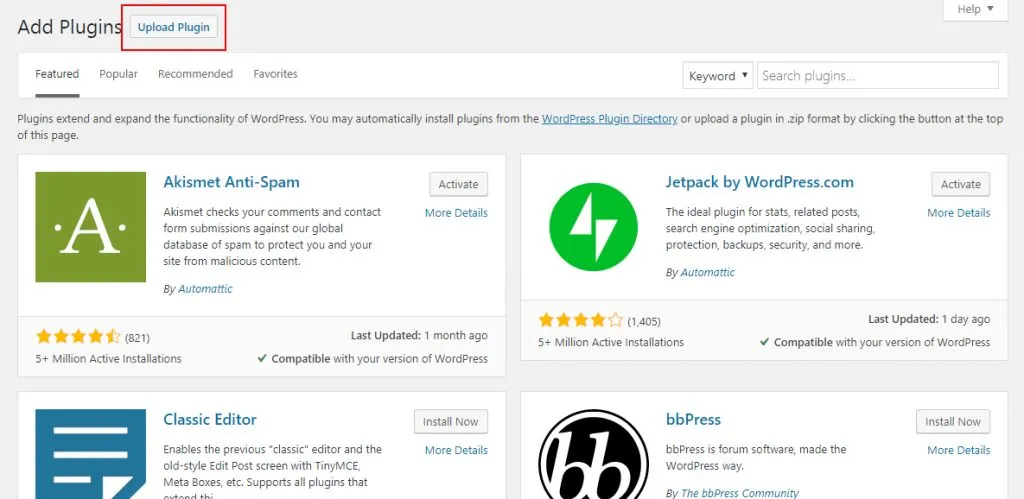
Task: Click the Classic Editor plugin icon
Action: pyautogui.click(x=91, y=454)
